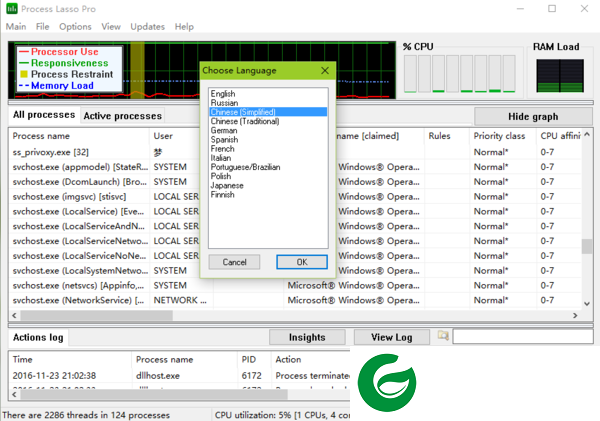Click the process list scroll right arrow
The height and width of the screenshot is (421, 600).
tap(575, 315)
